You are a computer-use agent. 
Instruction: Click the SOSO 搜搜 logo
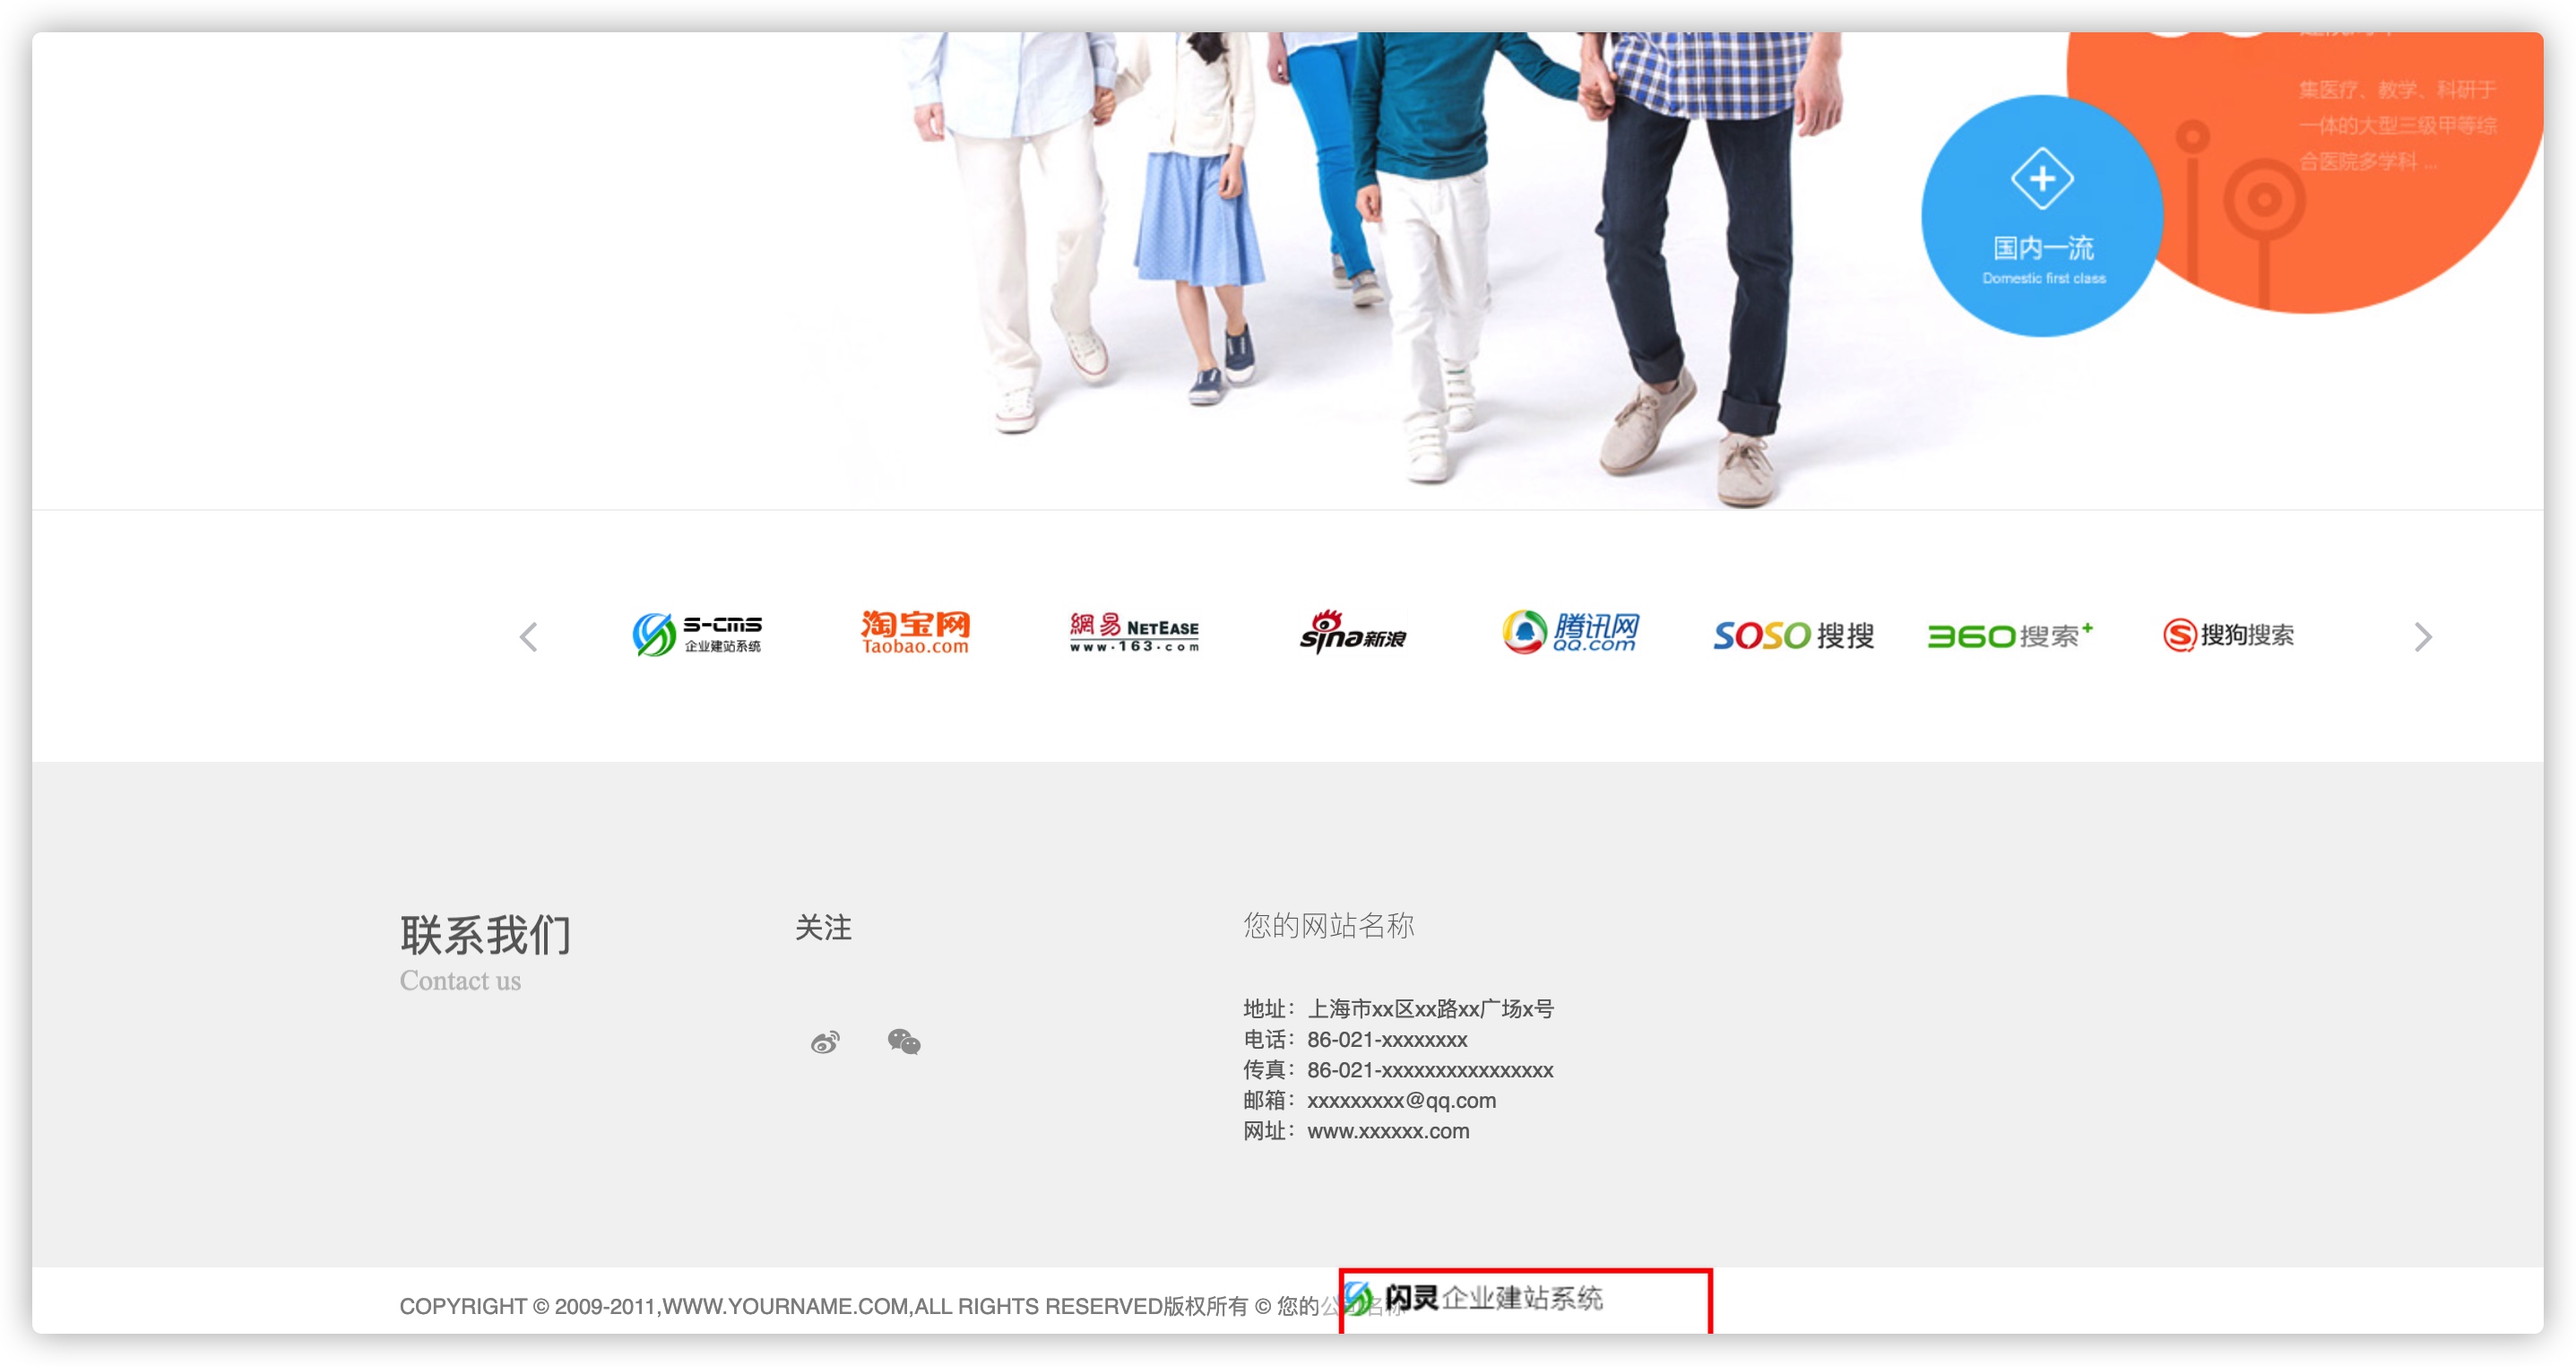[1793, 635]
